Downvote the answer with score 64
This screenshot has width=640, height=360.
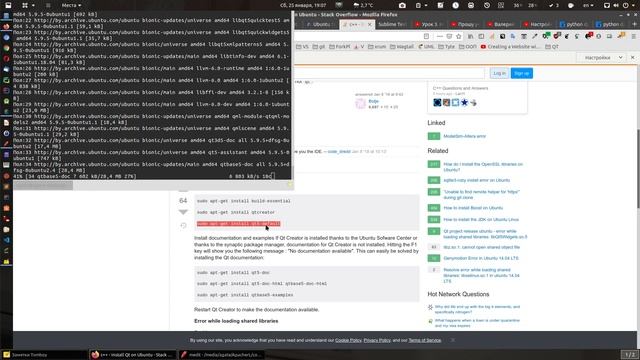pyautogui.click(x=183, y=212)
